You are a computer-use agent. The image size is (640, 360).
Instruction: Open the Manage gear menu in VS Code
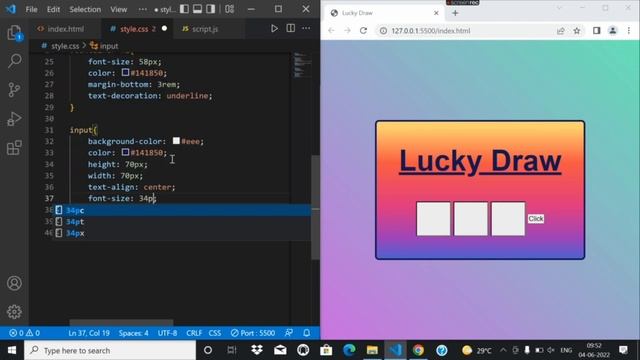click(14, 312)
